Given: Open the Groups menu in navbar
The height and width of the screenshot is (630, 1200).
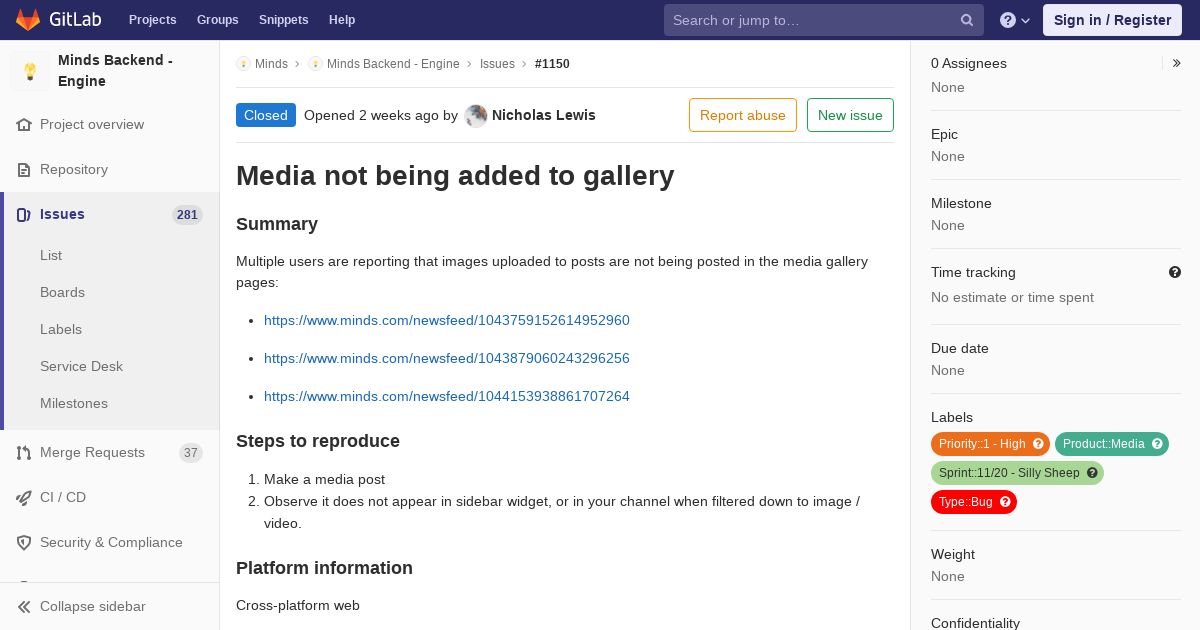Looking at the screenshot, I should [x=218, y=20].
